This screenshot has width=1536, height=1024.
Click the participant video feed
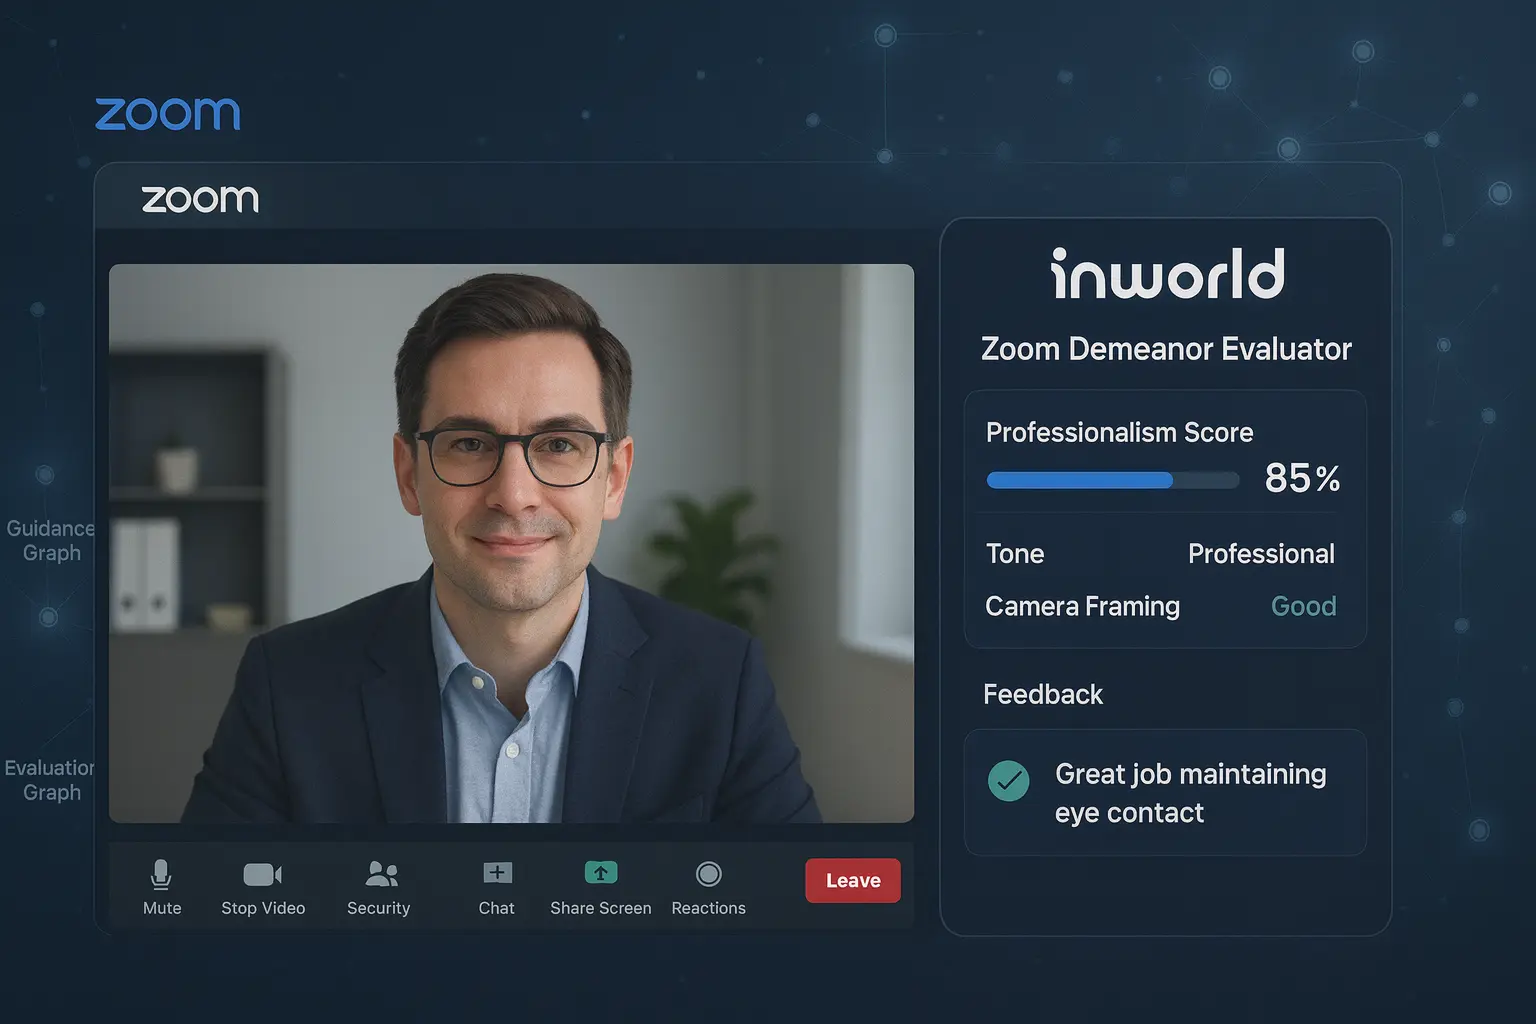[x=511, y=543]
